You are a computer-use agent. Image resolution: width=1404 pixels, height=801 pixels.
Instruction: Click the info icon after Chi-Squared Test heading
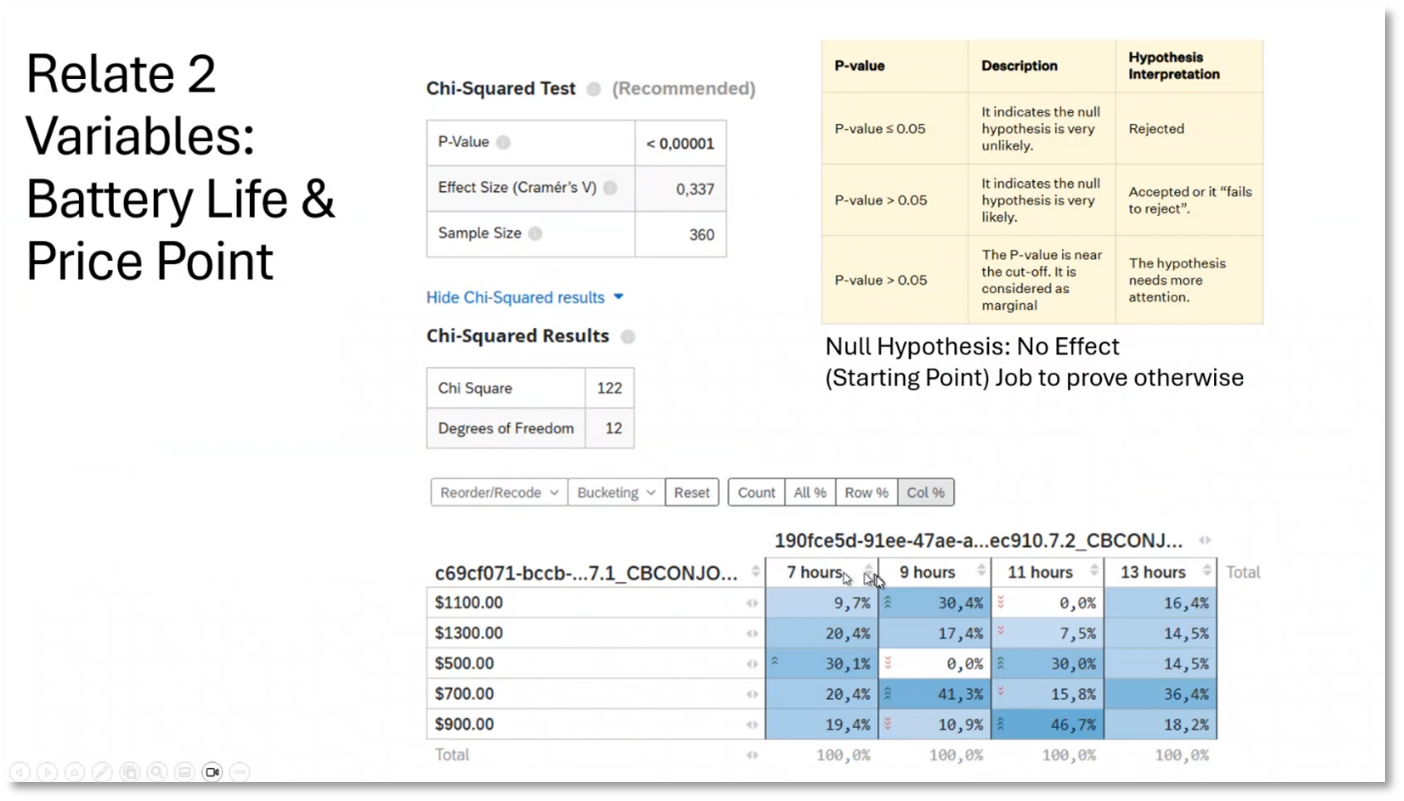click(x=593, y=89)
